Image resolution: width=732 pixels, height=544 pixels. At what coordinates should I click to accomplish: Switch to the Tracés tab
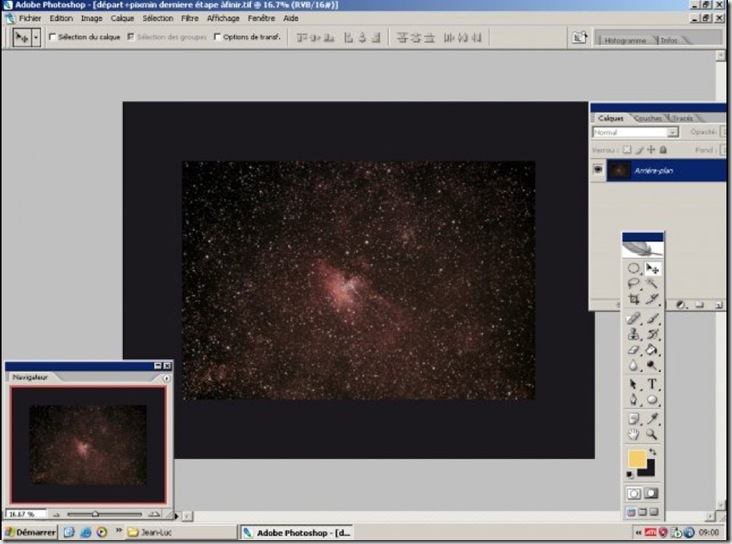coord(683,118)
